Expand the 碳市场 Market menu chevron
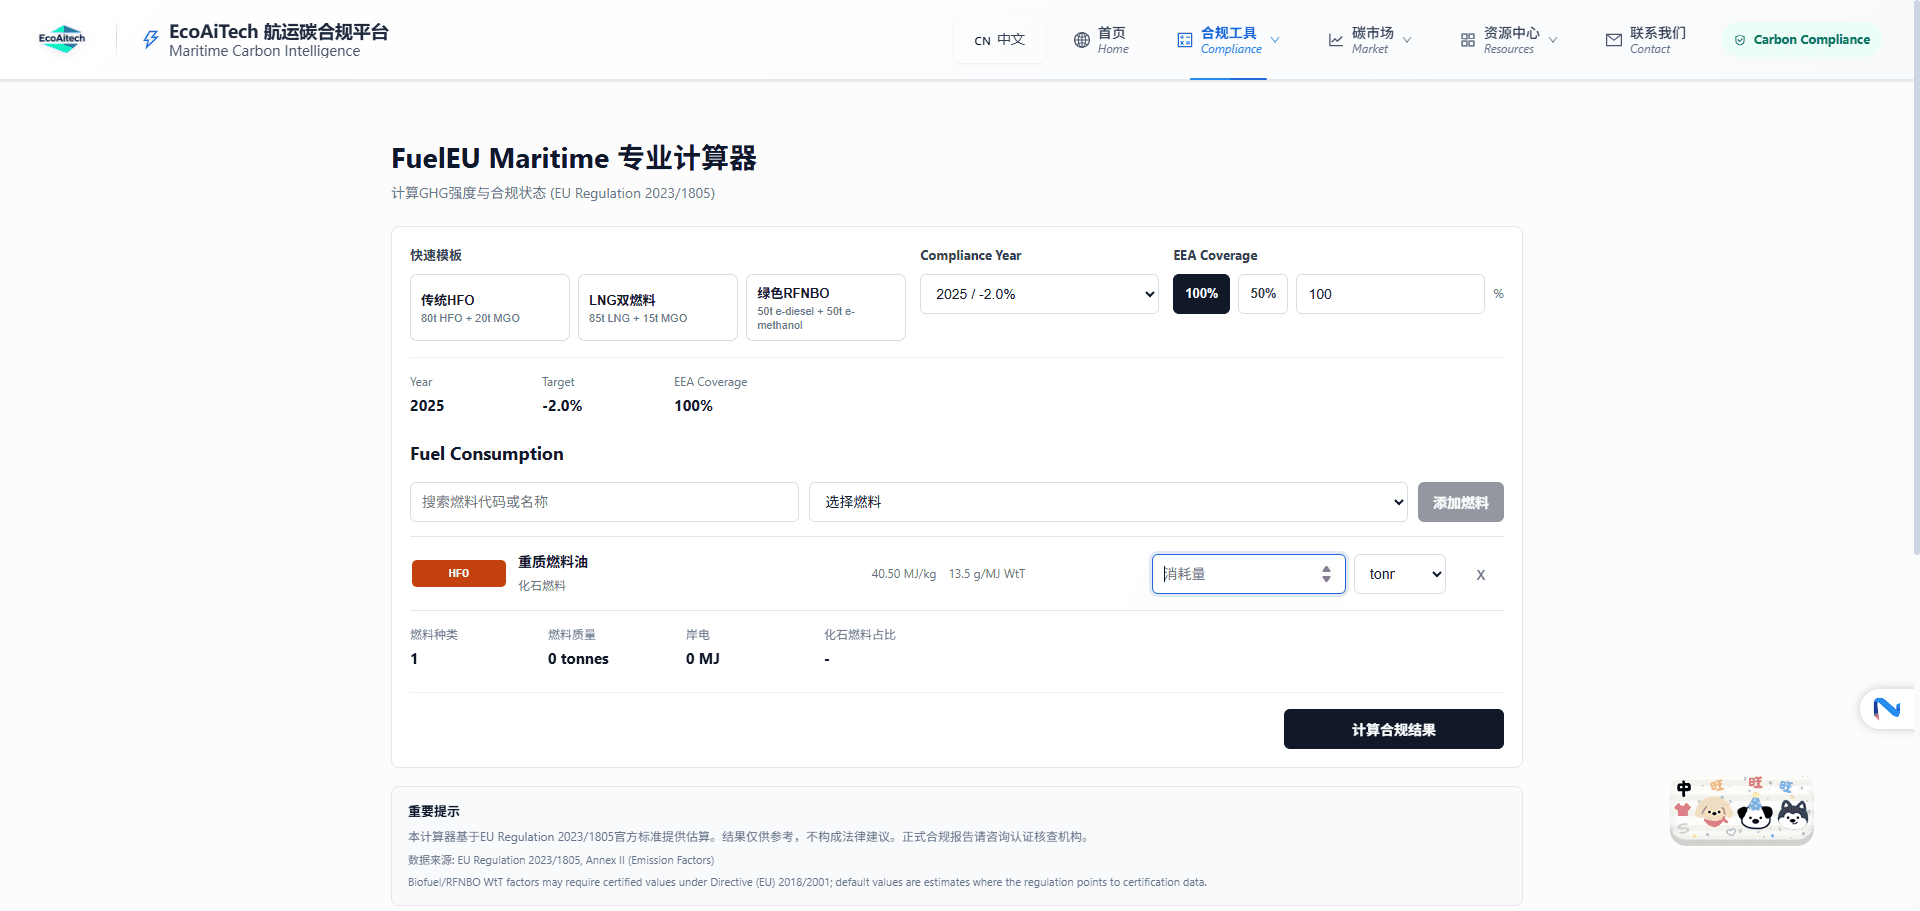This screenshot has height=911, width=1920. (x=1407, y=40)
